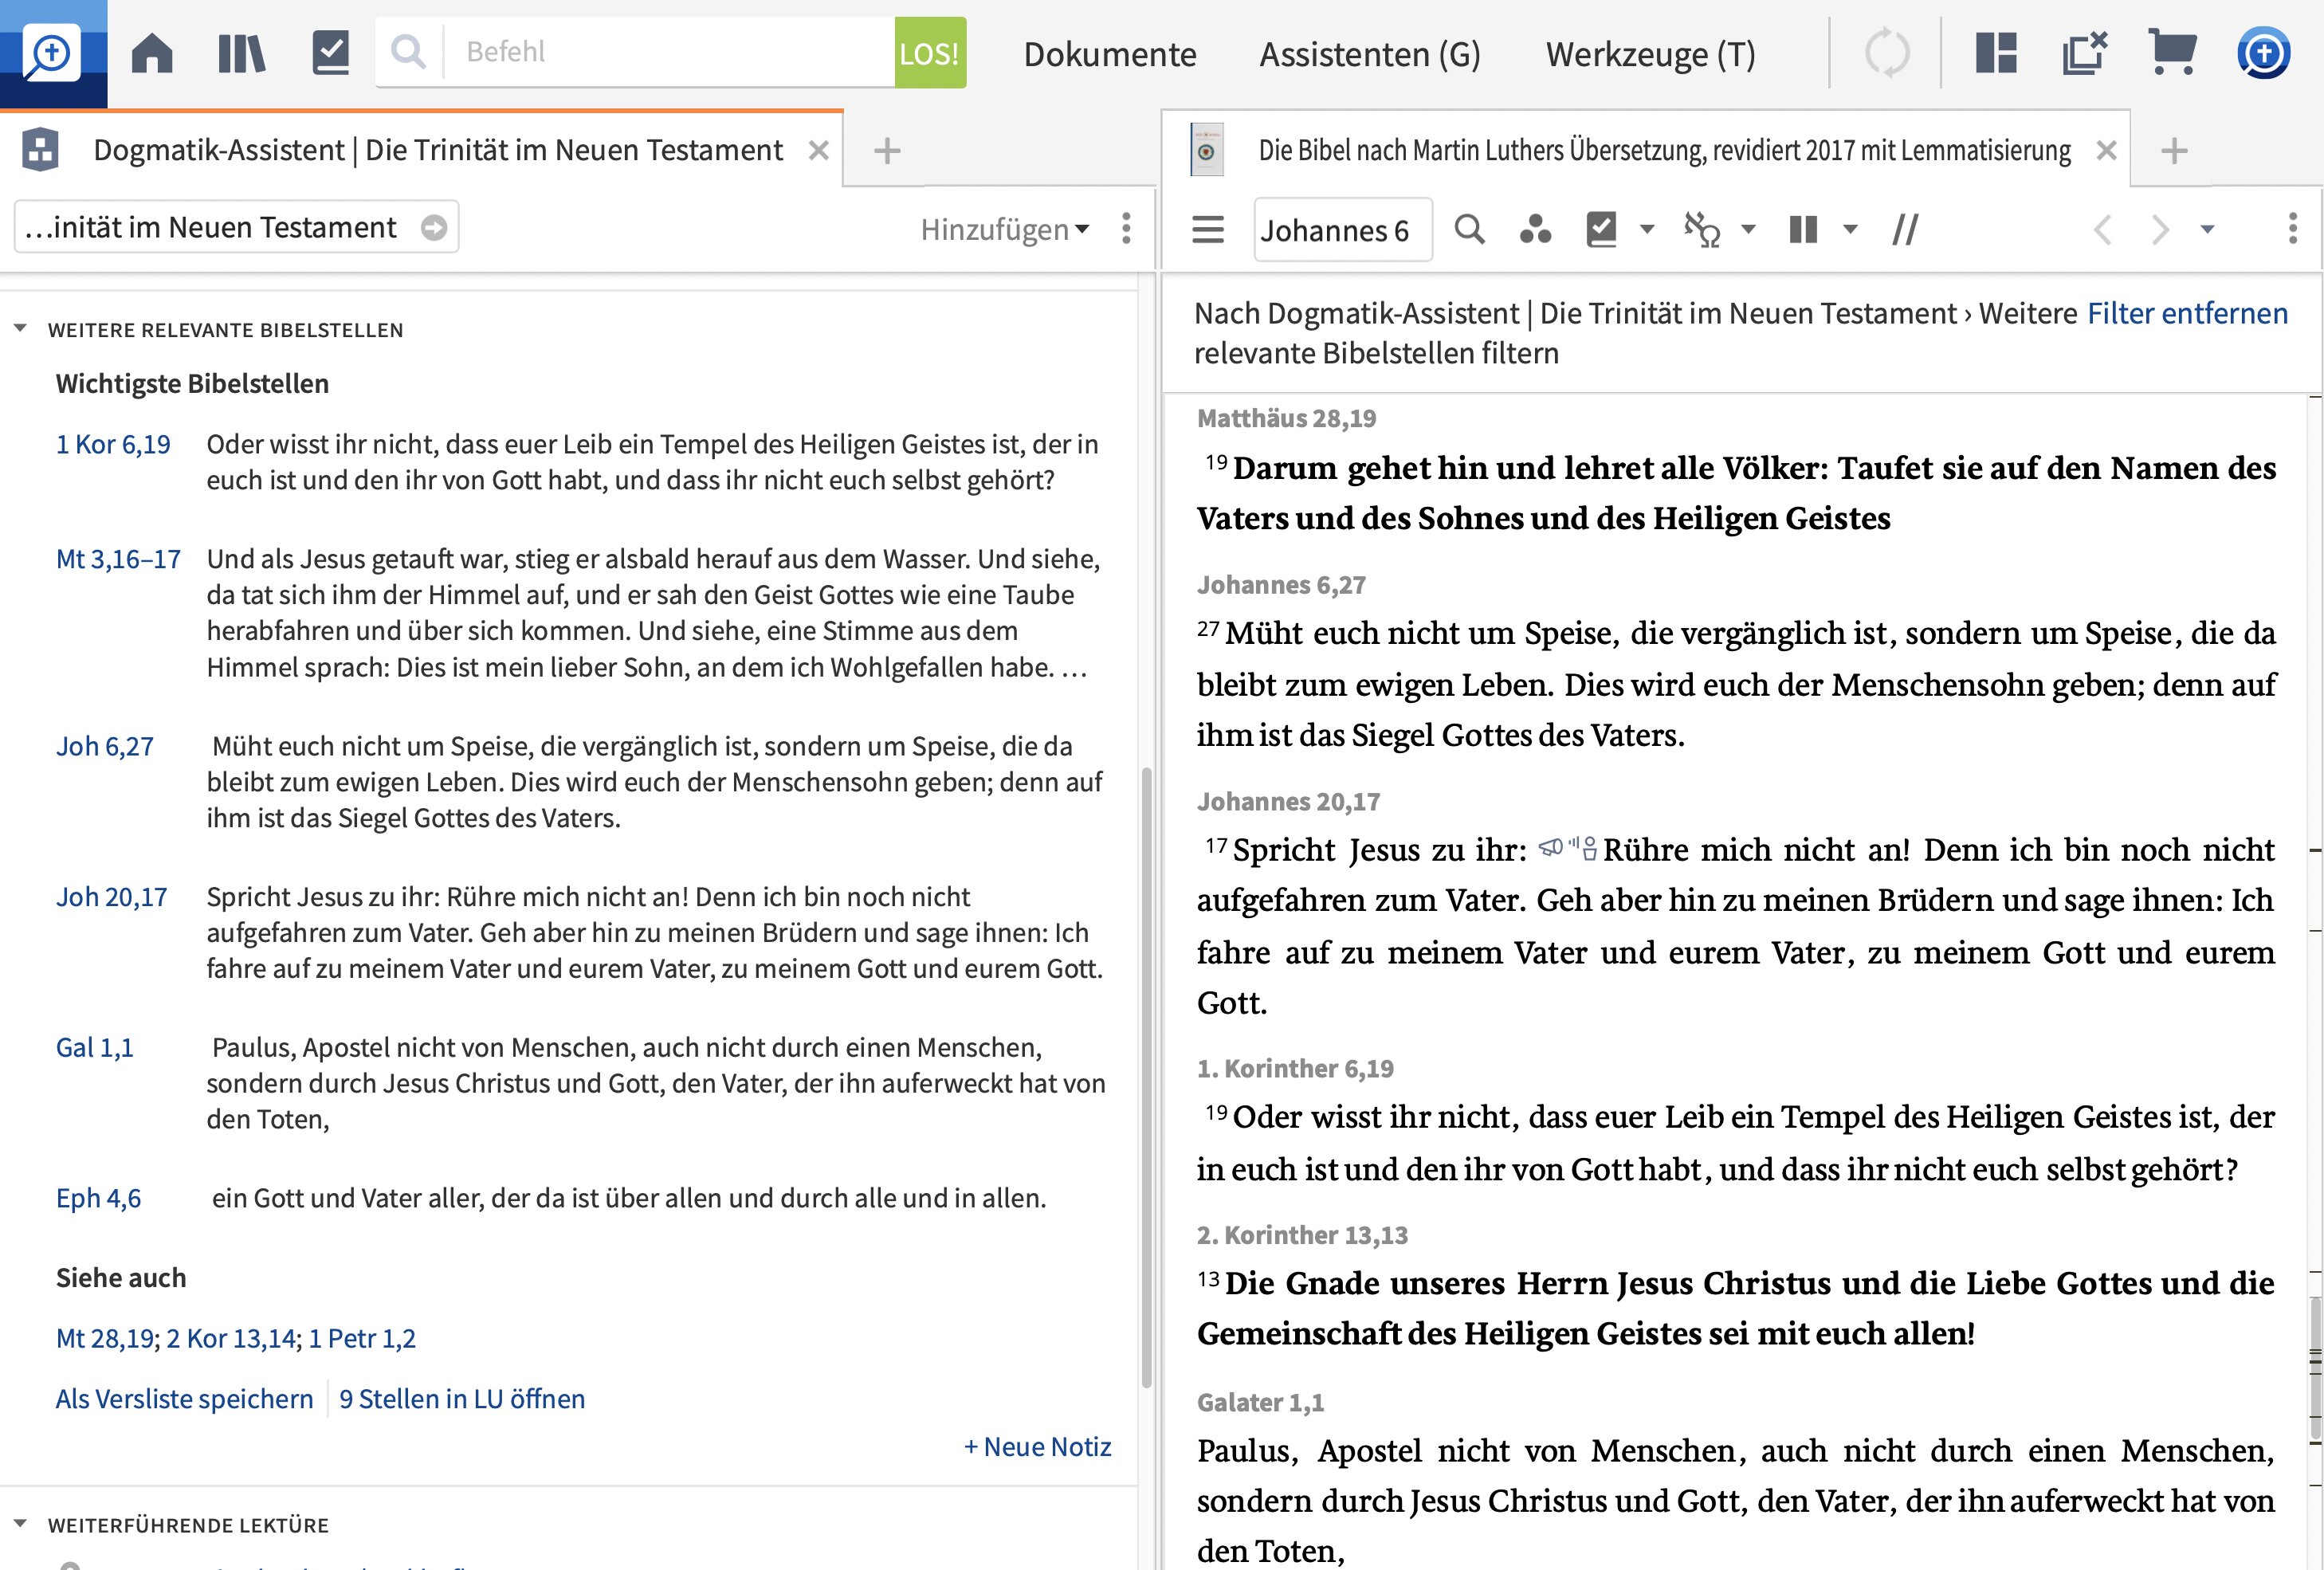The width and height of the screenshot is (2324, 1570).
Task: Open the Hinzufügen dropdown
Action: [x=1005, y=230]
